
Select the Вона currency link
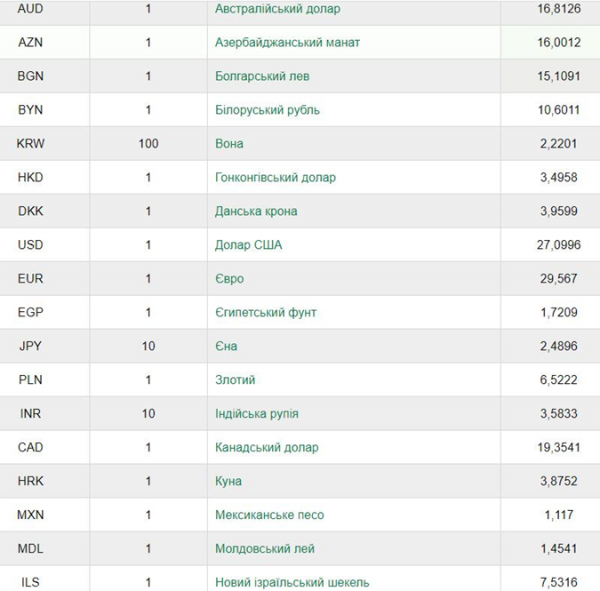click(229, 144)
